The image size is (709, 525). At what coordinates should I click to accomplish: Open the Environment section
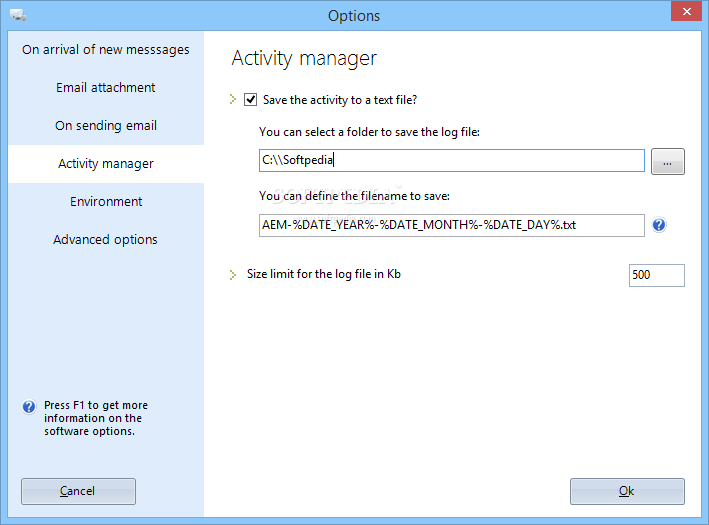106,202
